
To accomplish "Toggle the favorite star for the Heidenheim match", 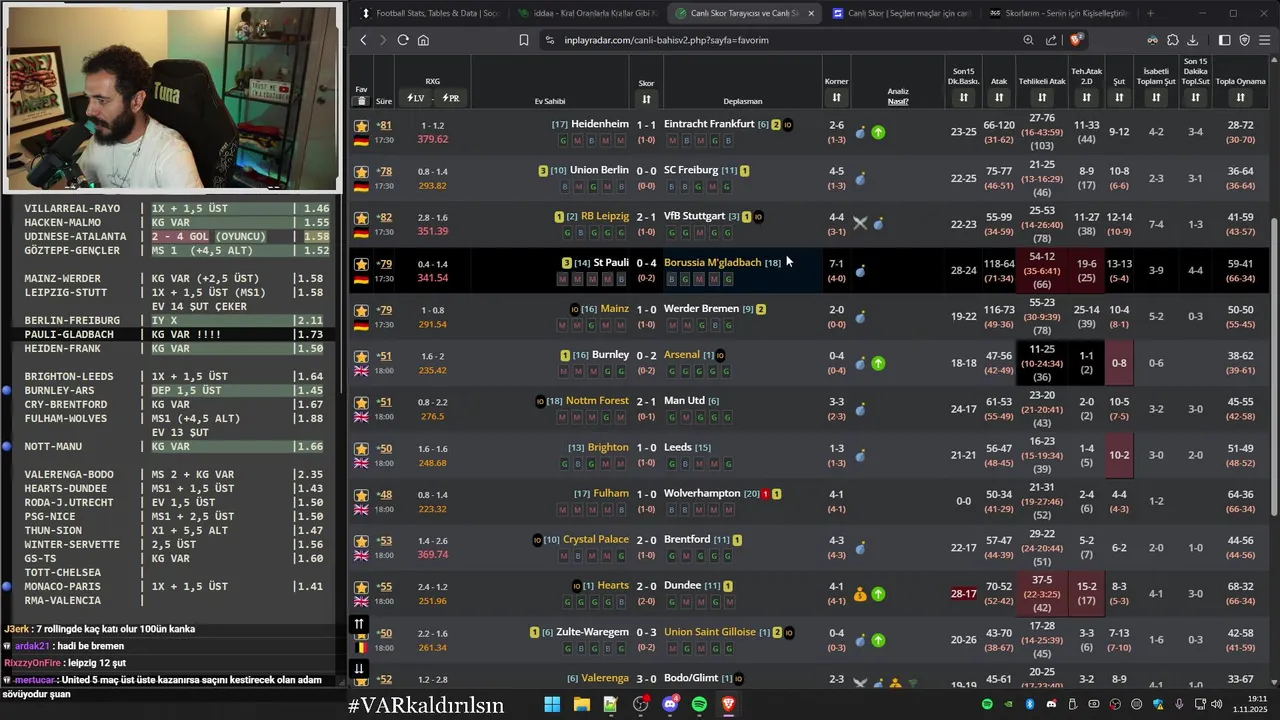I will coord(361,126).
